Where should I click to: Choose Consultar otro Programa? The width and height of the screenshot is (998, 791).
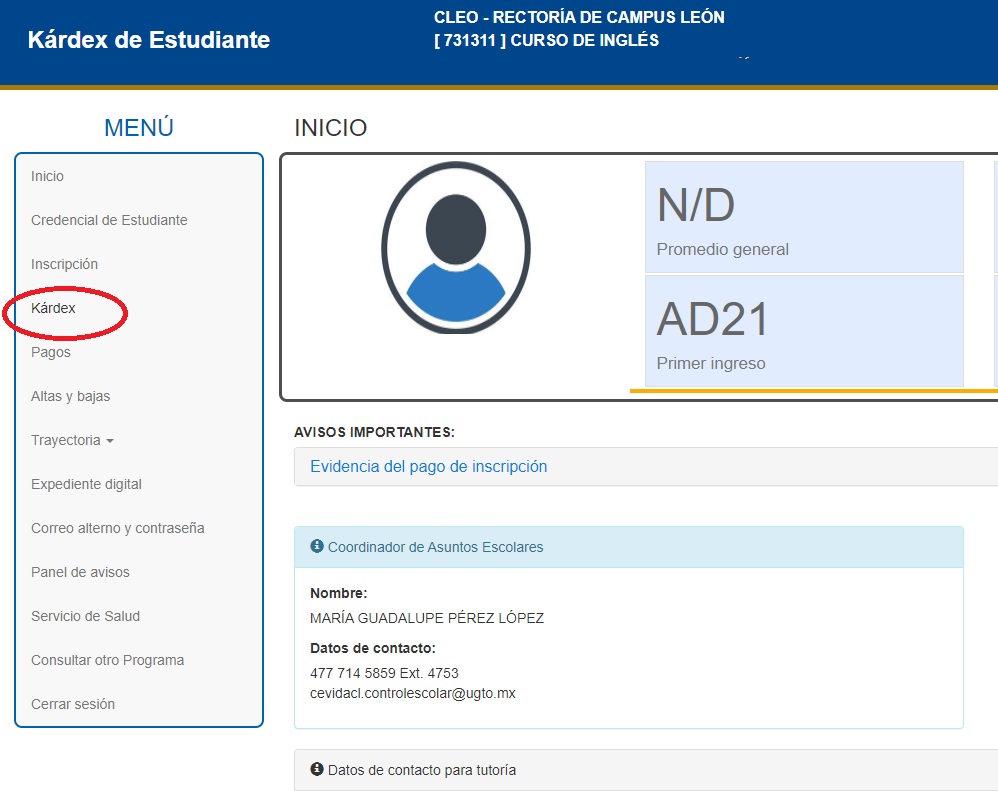coord(108,660)
